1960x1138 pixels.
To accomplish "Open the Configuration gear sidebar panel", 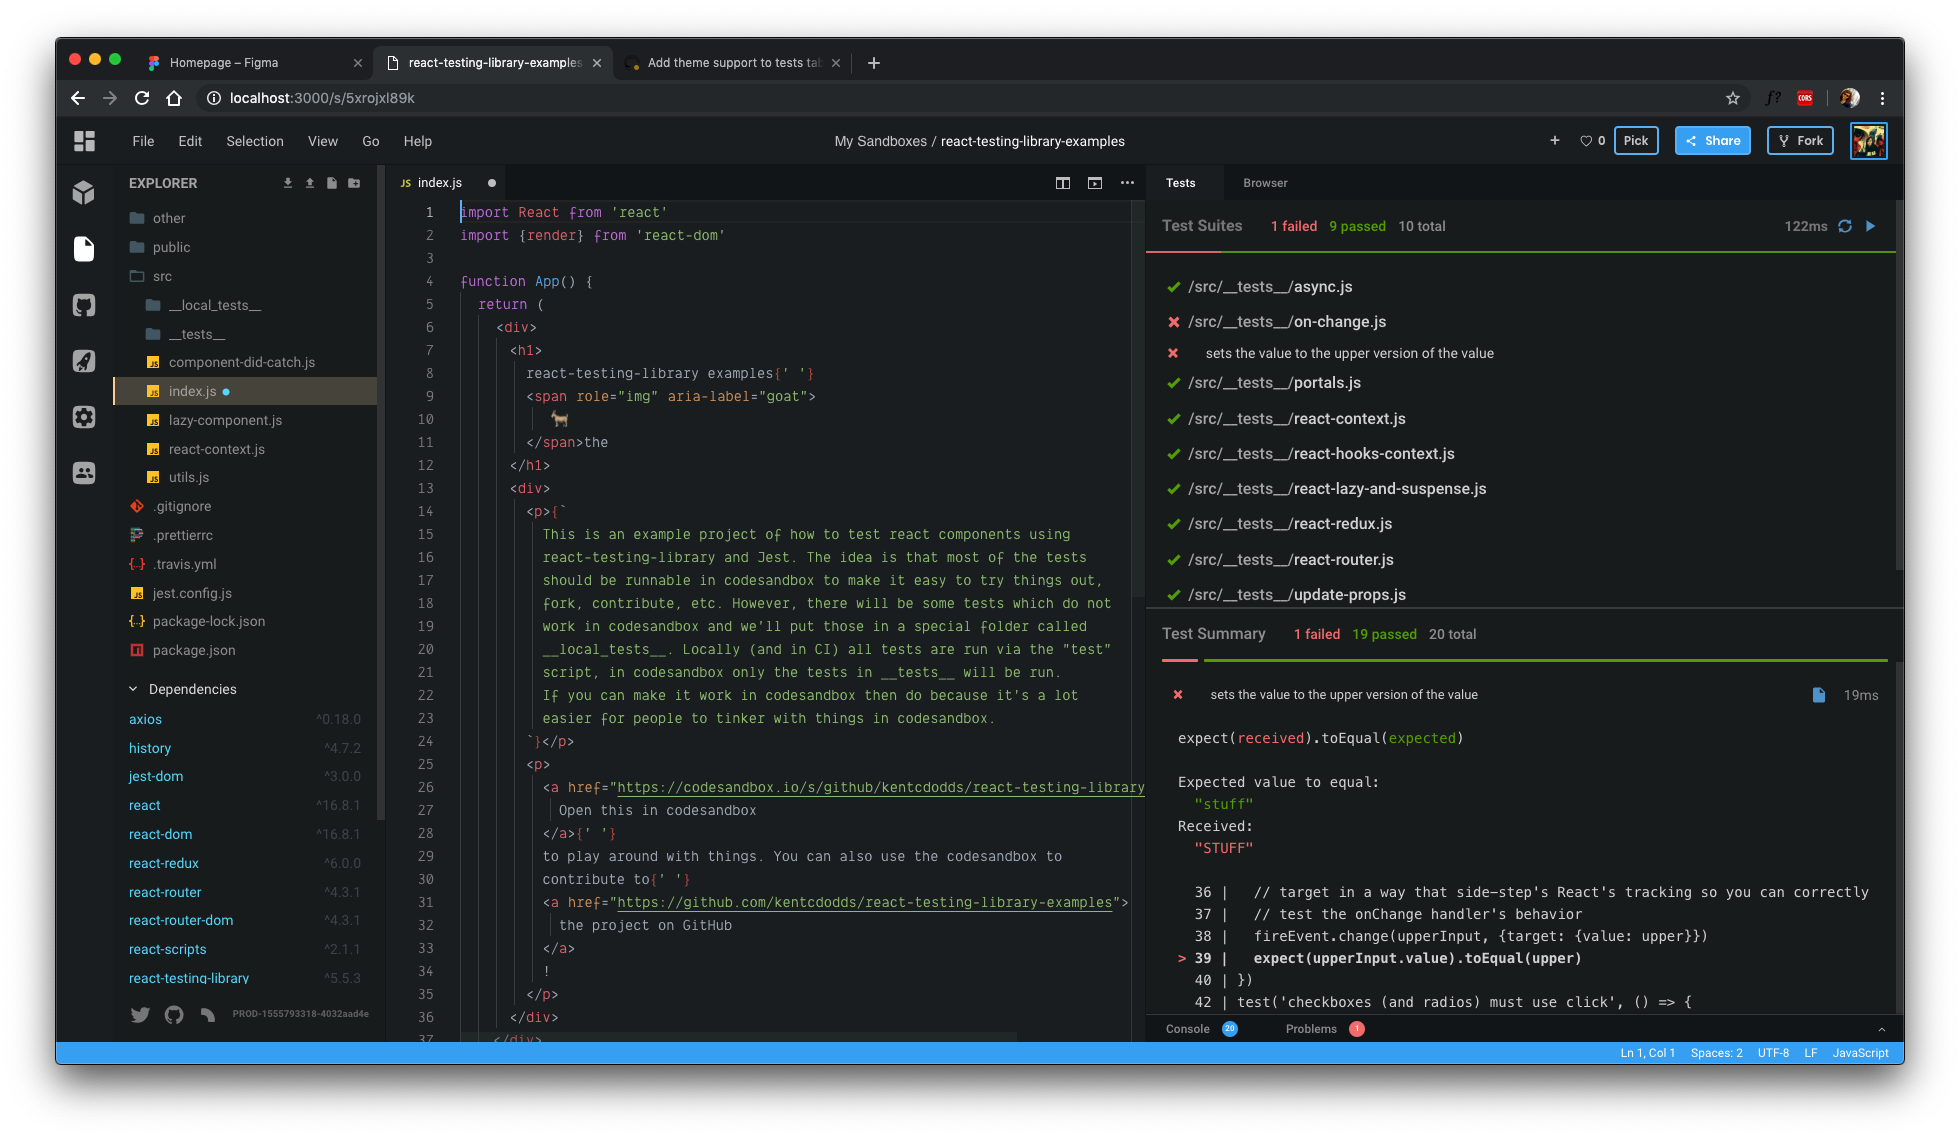I will (84, 417).
